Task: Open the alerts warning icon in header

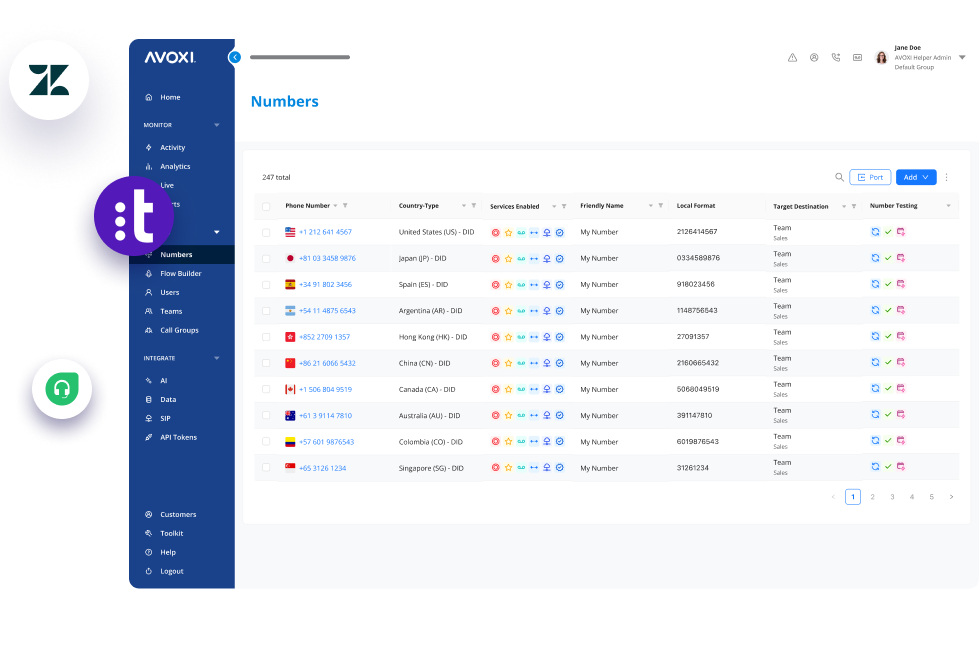Action: (792, 58)
